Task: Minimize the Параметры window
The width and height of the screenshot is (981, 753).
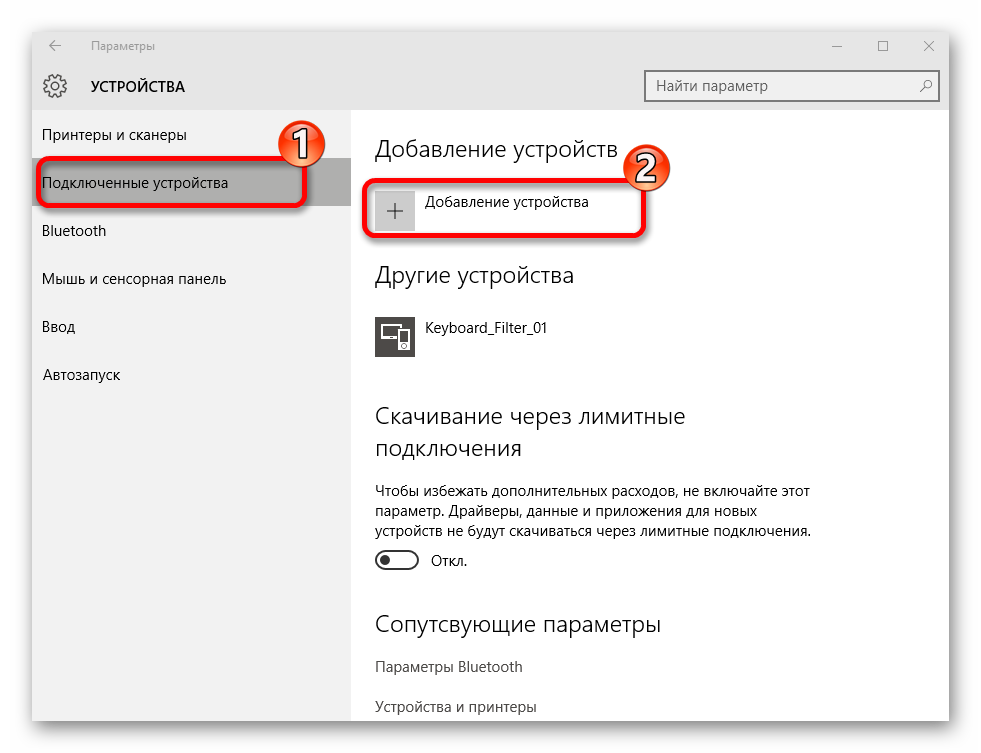Action: 836,46
